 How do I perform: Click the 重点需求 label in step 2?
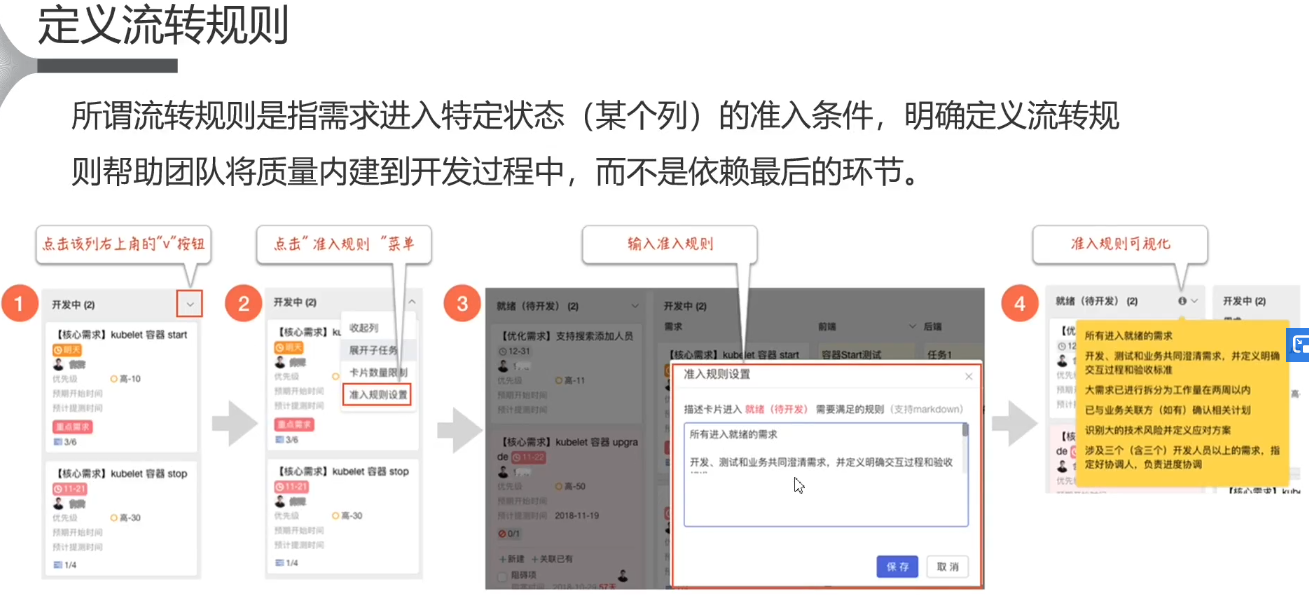tap(292, 424)
